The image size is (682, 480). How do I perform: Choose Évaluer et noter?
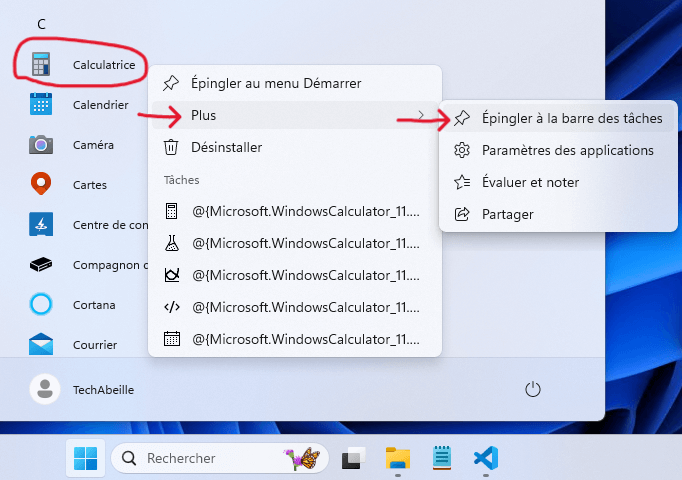click(x=558, y=182)
